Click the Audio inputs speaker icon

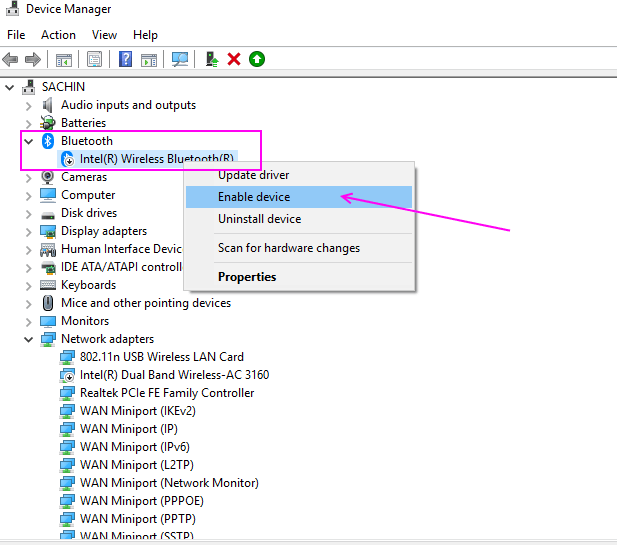tap(47, 105)
